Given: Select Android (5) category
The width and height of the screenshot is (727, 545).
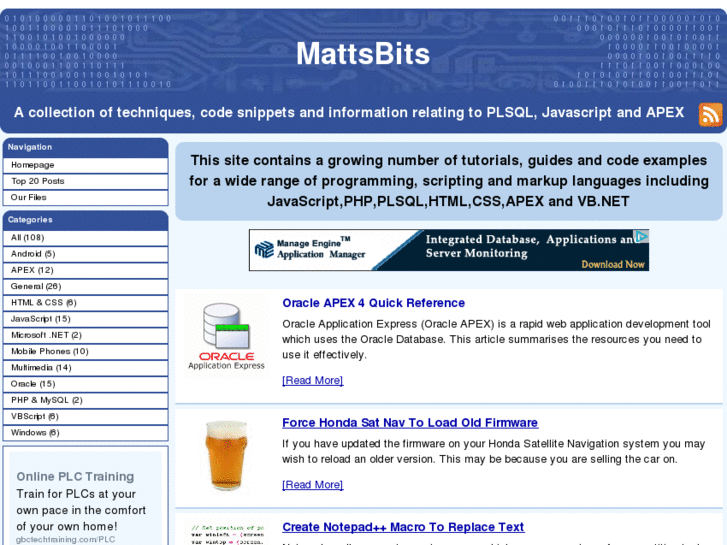Looking at the screenshot, I should click(x=85, y=254).
